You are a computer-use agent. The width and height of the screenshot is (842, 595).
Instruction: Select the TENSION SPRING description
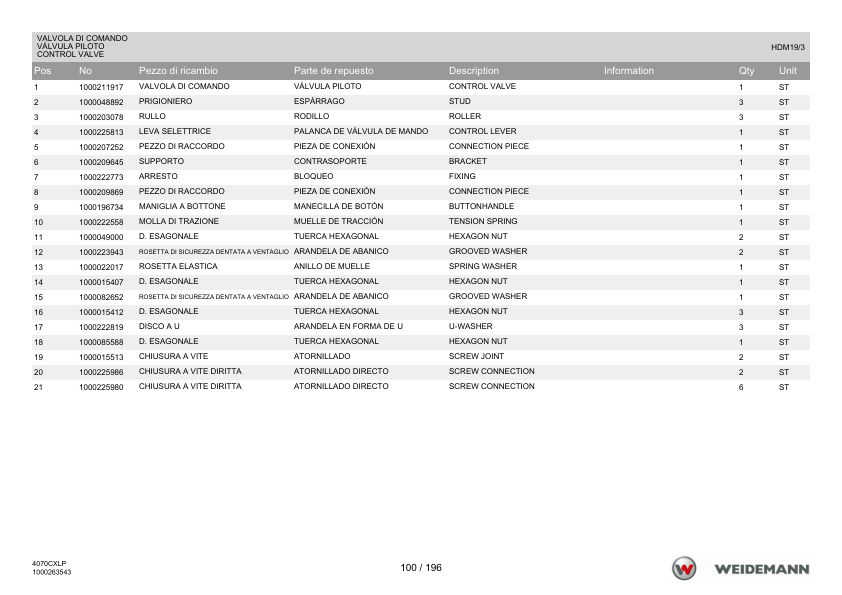click(x=483, y=221)
